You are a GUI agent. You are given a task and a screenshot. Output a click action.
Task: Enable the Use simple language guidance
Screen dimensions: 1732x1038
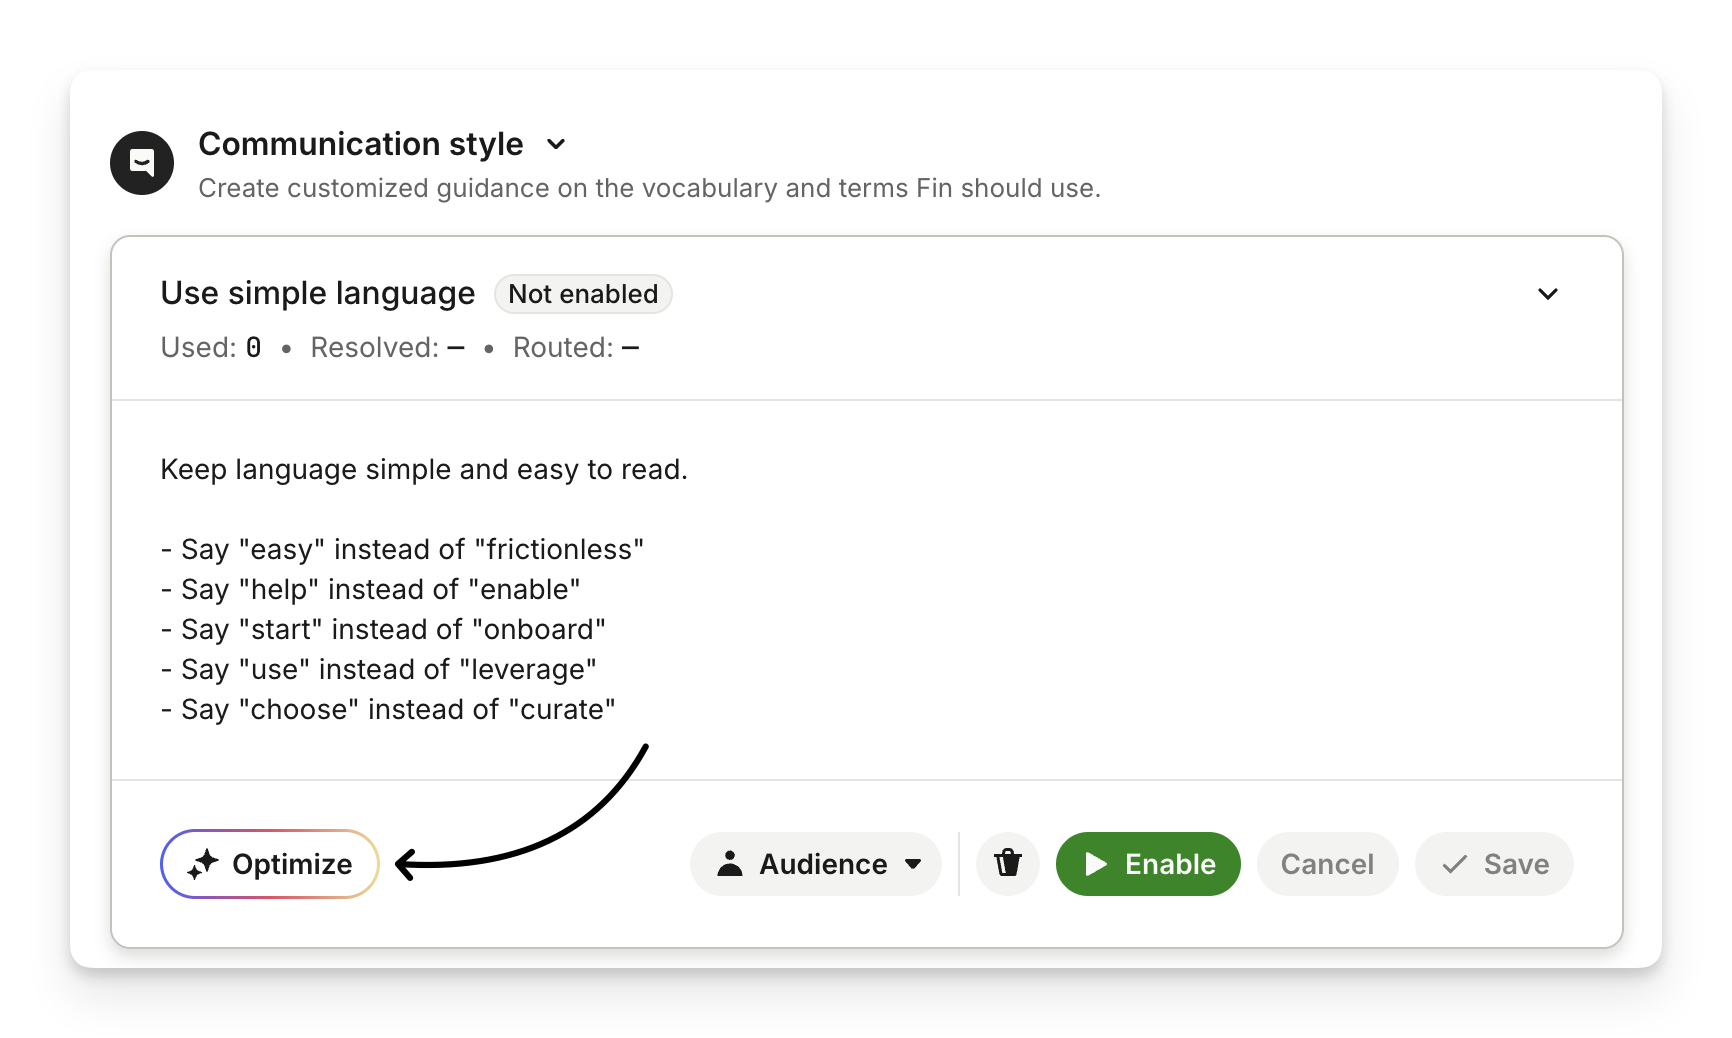pos(1148,864)
